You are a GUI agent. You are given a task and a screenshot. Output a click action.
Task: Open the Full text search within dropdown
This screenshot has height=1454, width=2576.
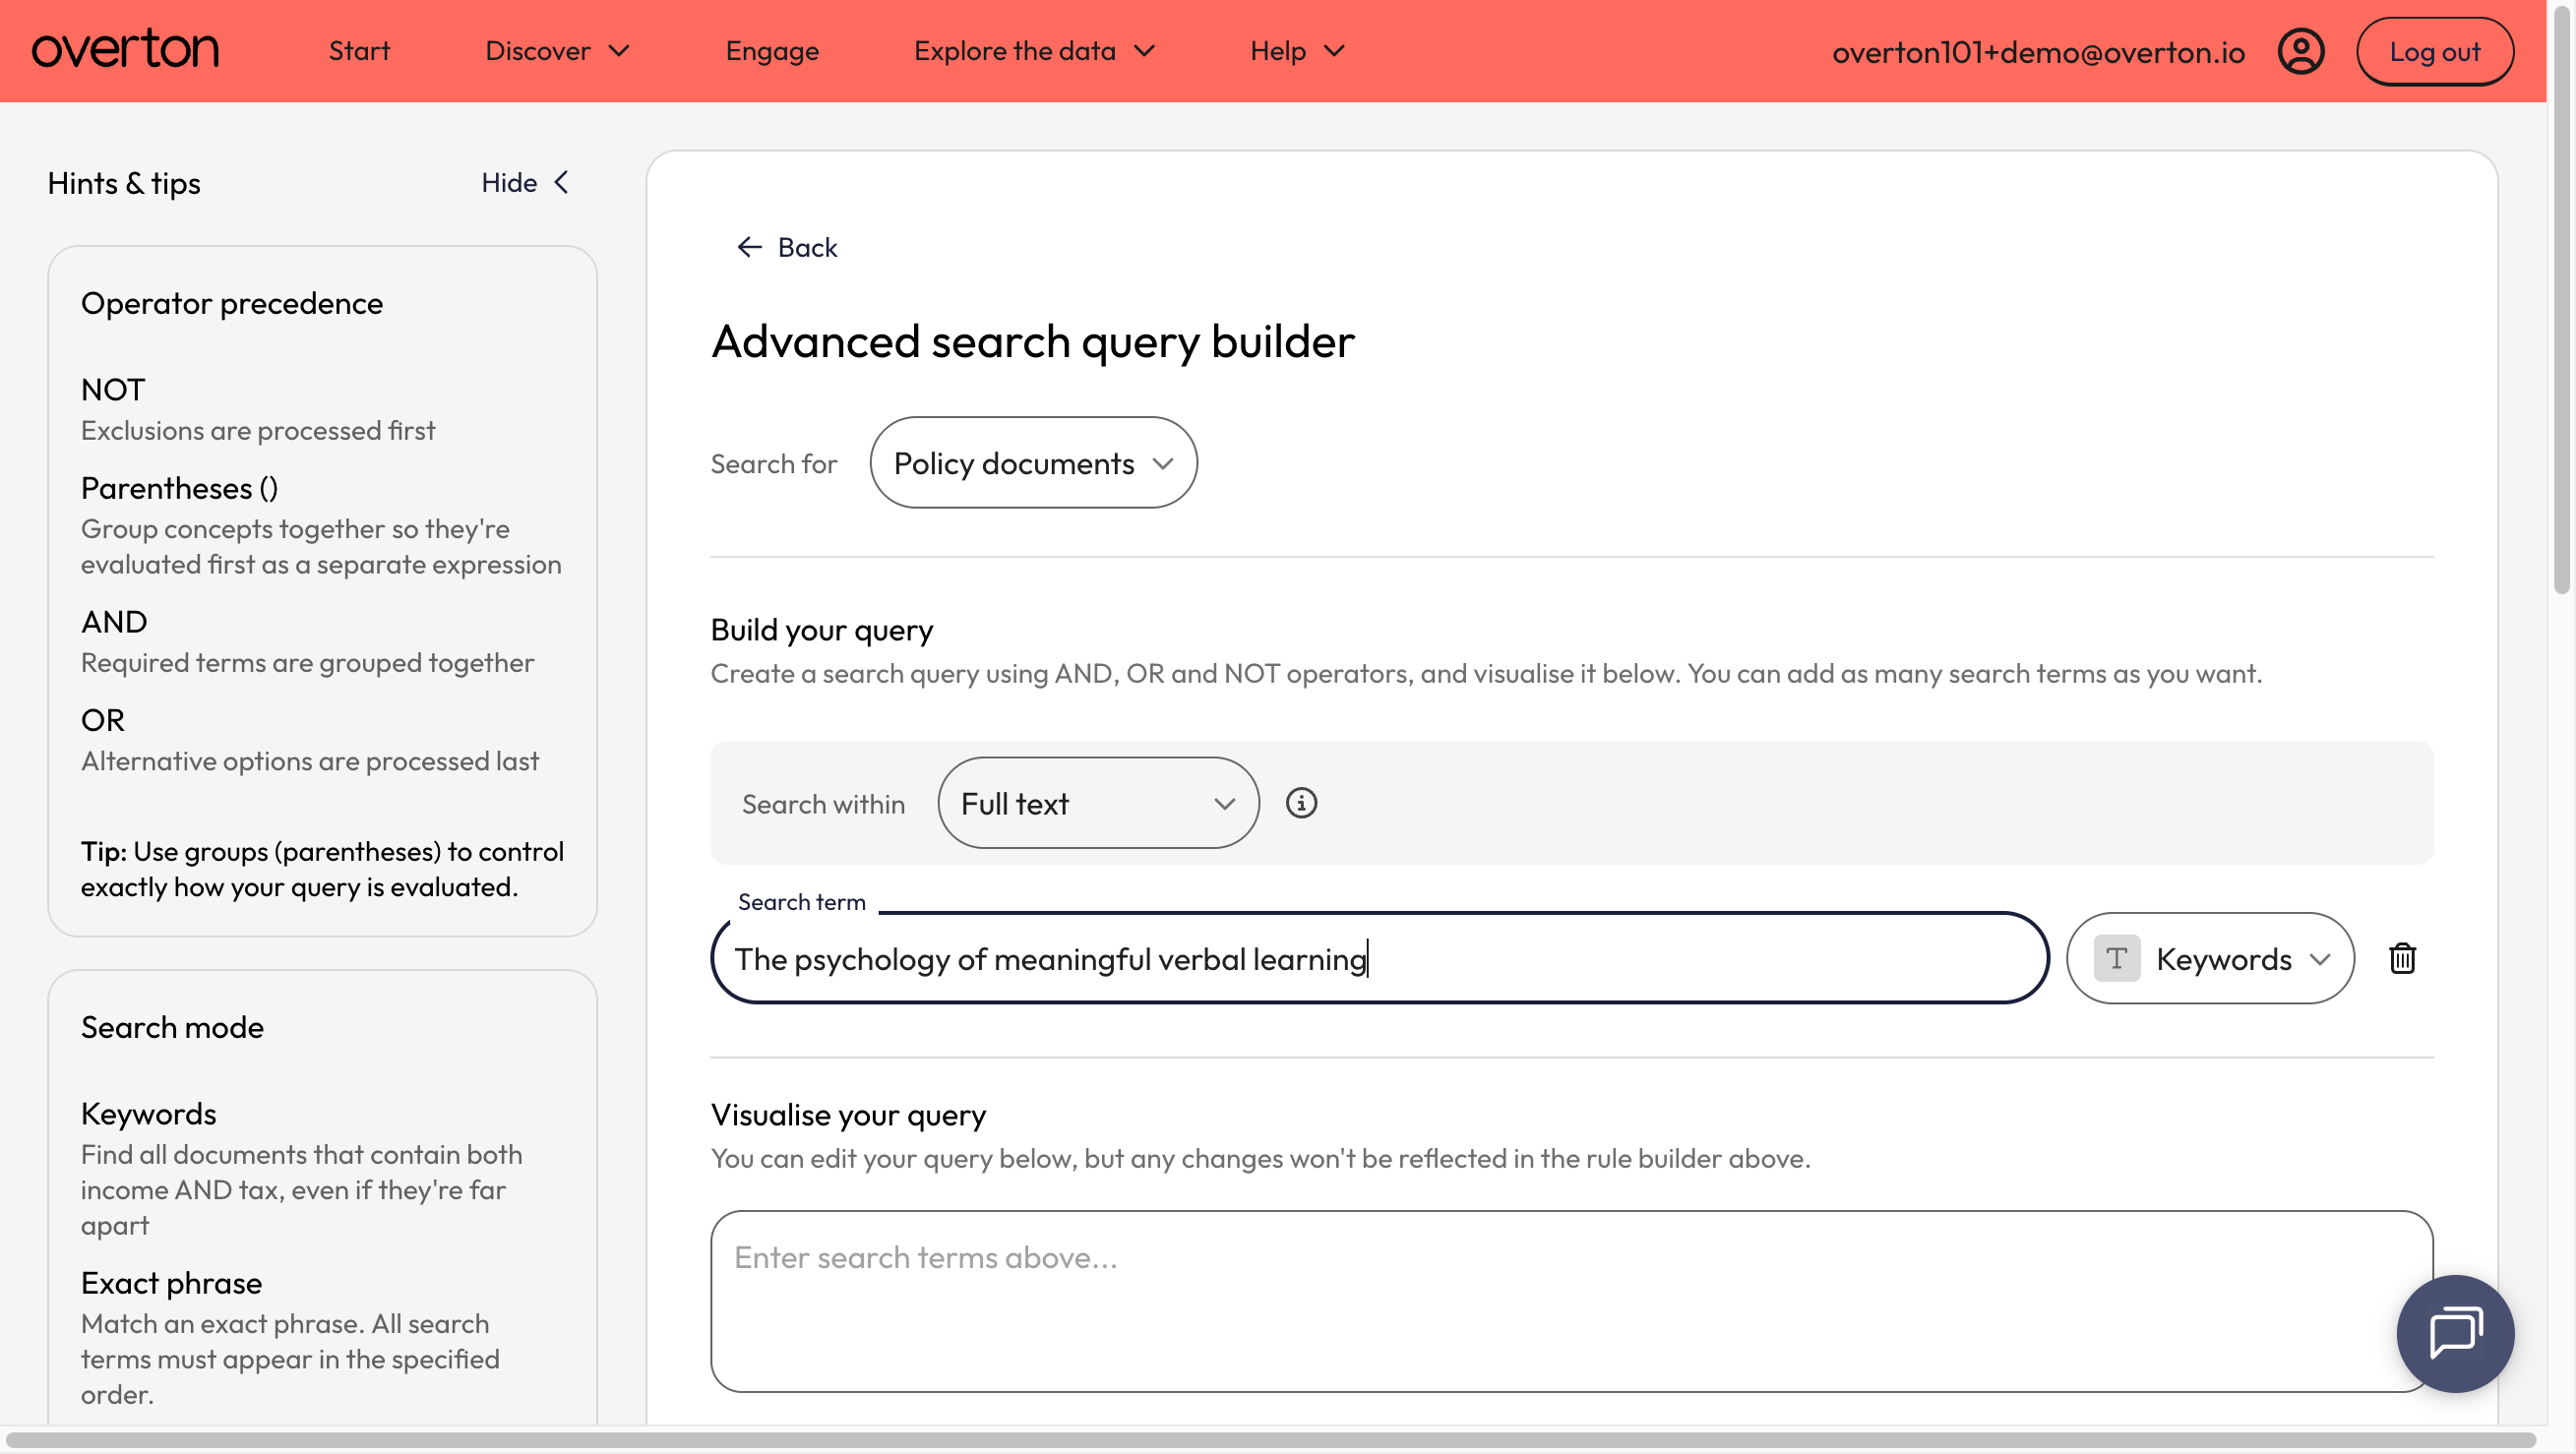pyautogui.click(x=1098, y=803)
